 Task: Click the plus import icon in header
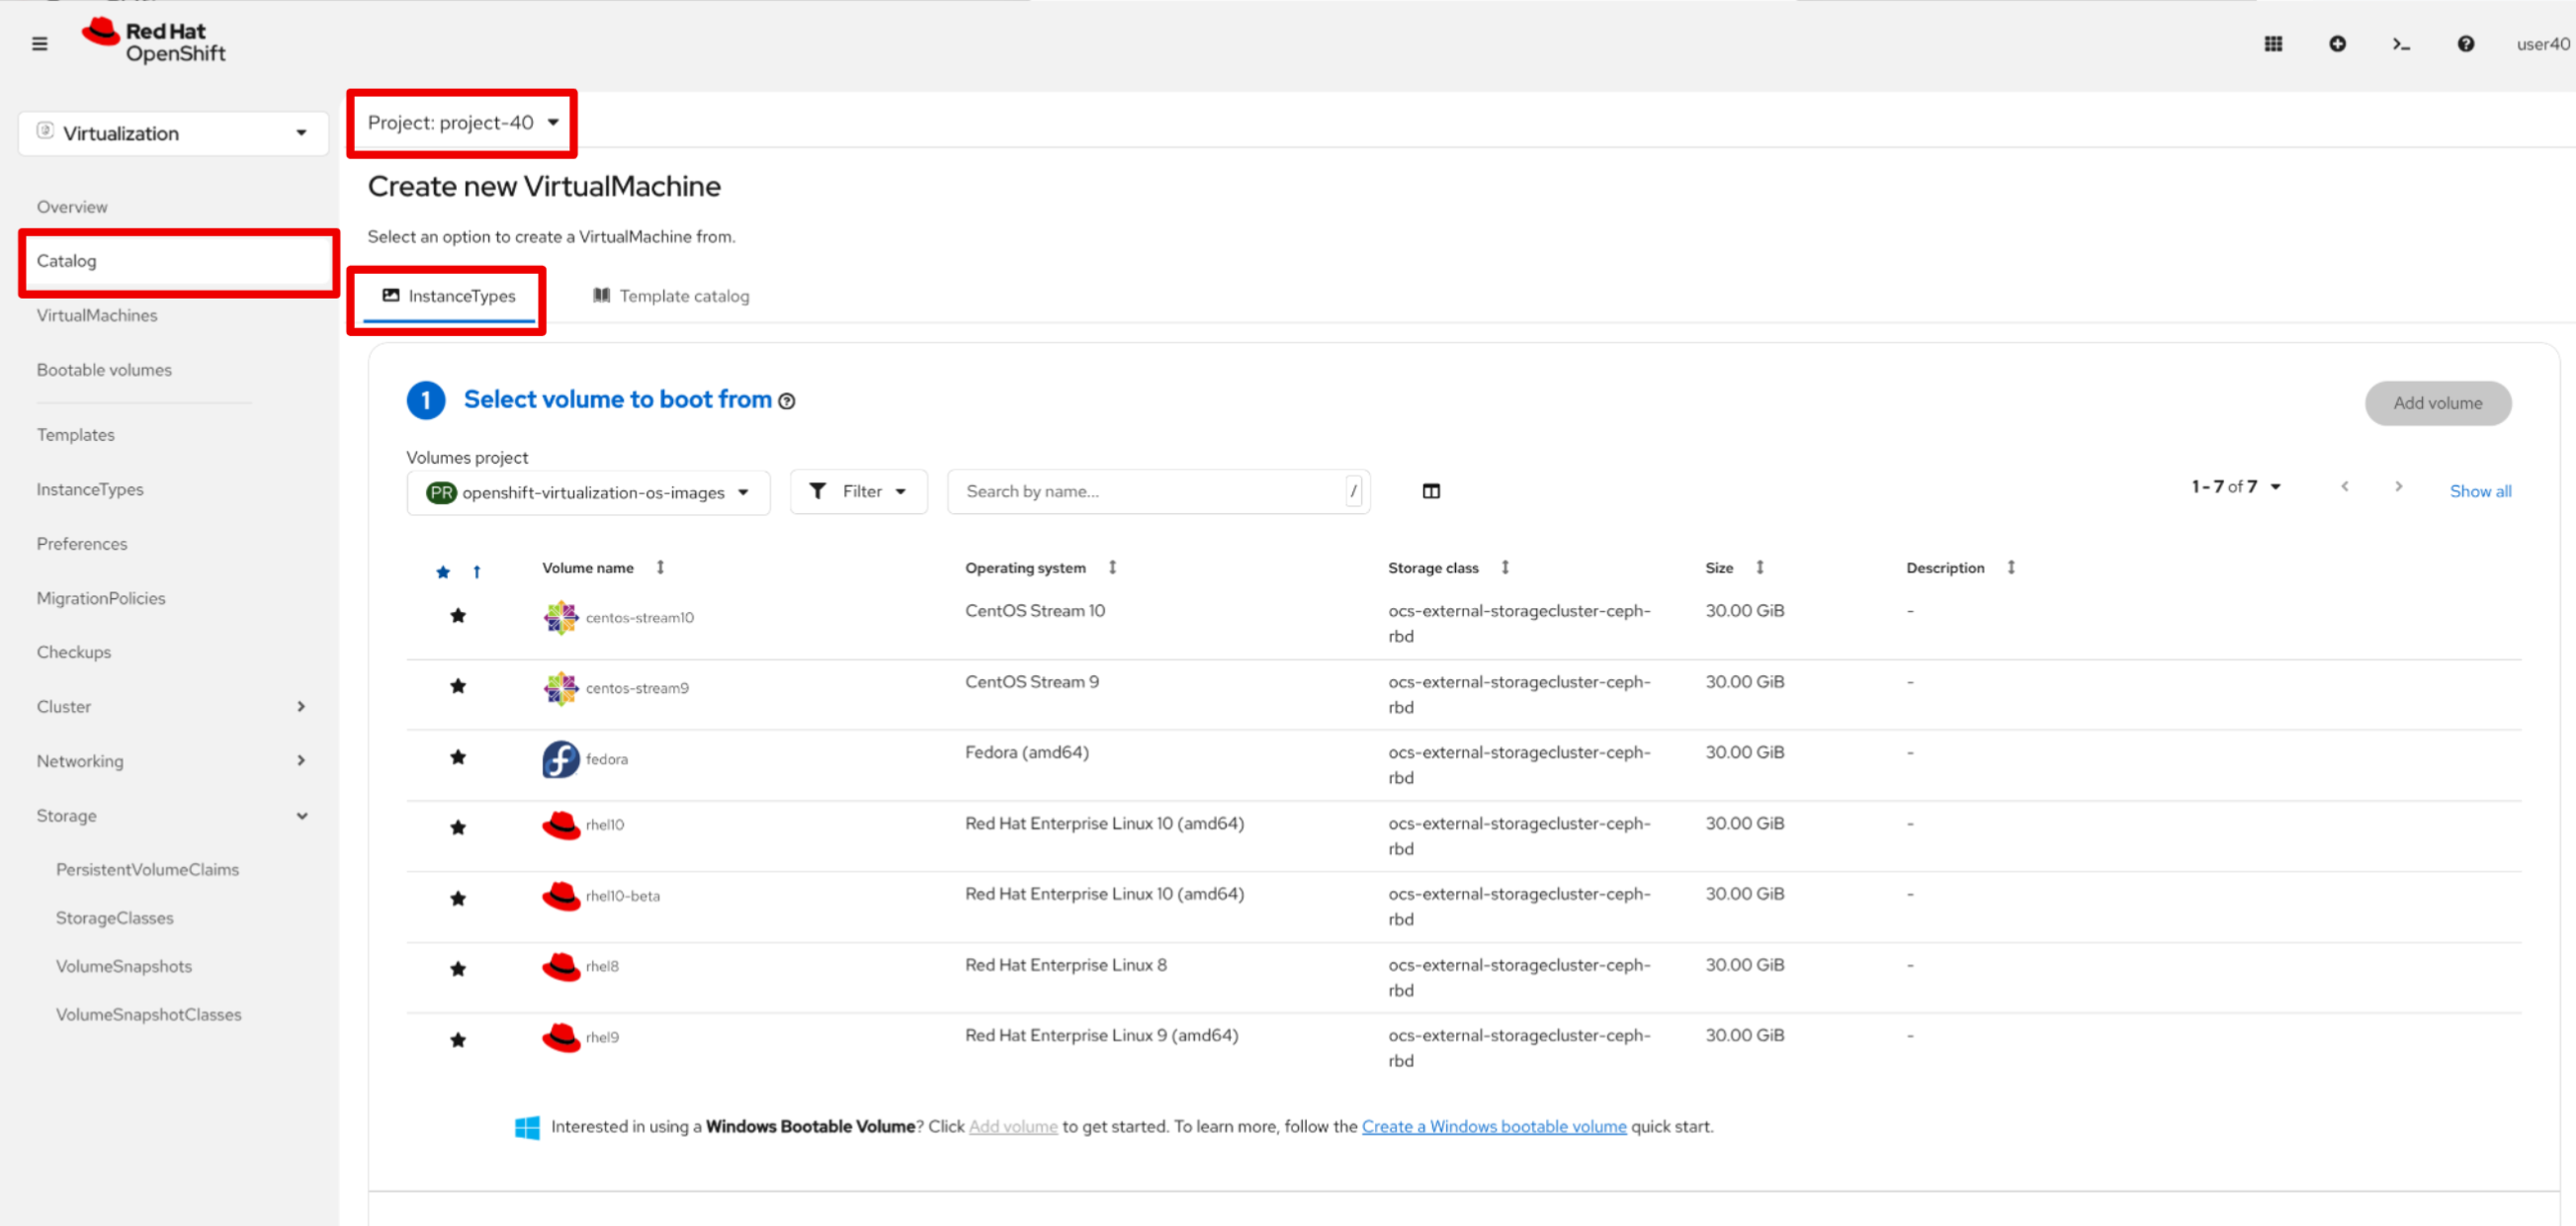[x=2337, y=44]
